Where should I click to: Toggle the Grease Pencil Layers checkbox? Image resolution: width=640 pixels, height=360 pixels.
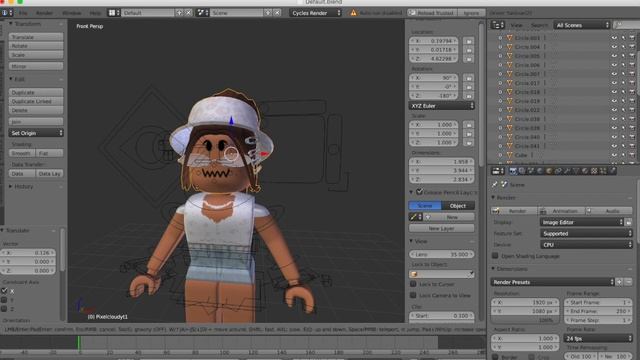pyautogui.click(x=419, y=191)
